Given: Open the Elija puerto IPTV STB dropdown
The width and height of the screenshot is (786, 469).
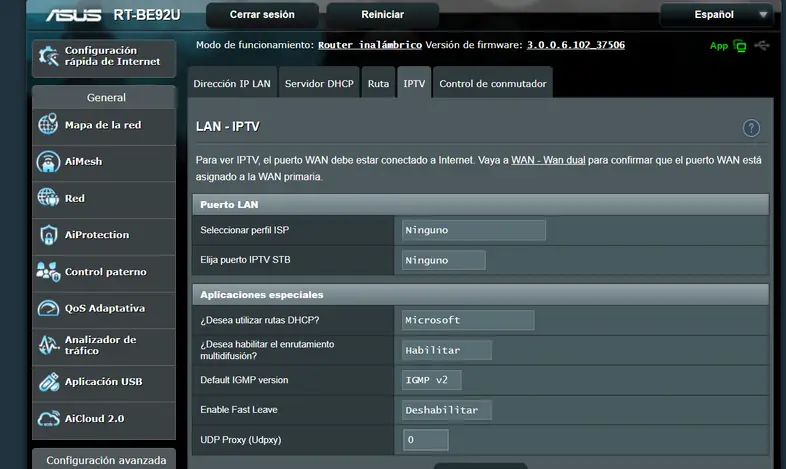Looking at the screenshot, I should click(444, 260).
